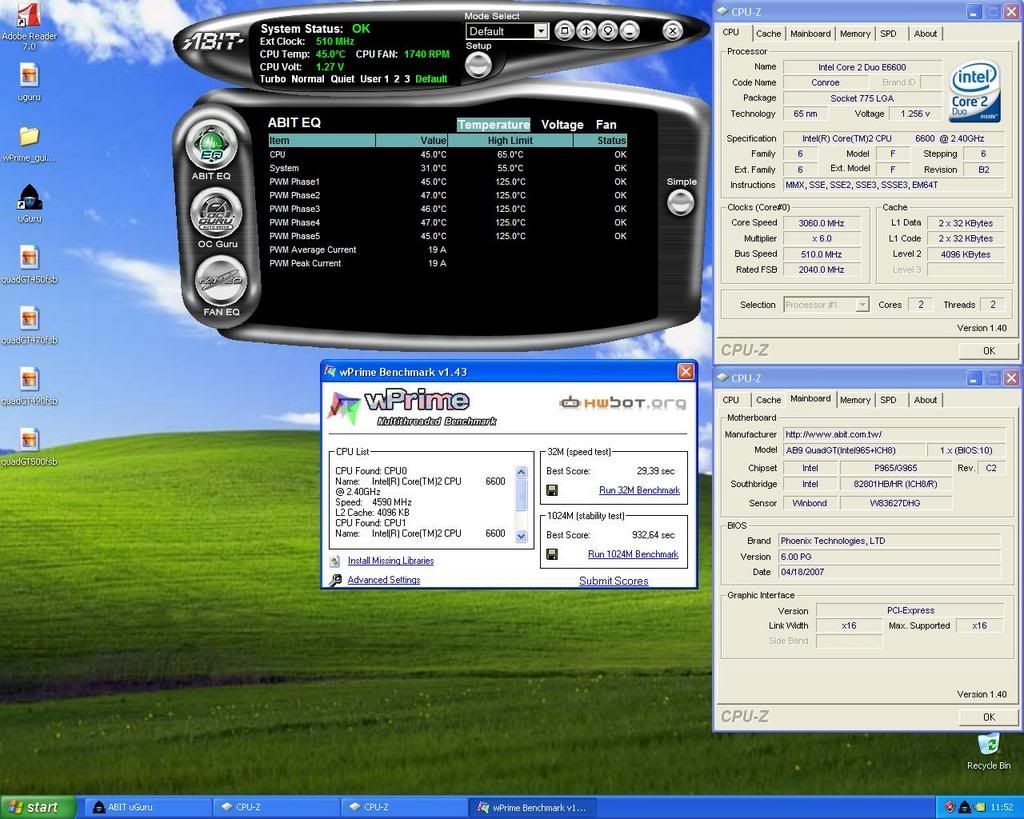
Task: Open the CPU tab in CPU-Z mainboard window
Action: point(731,400)
